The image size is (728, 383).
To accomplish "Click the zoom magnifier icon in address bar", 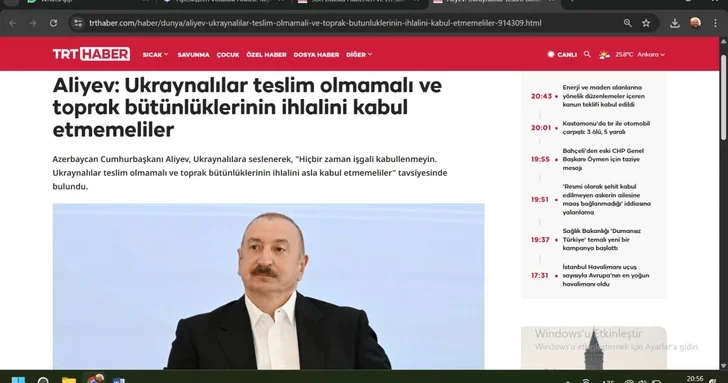I will [628, 23].
